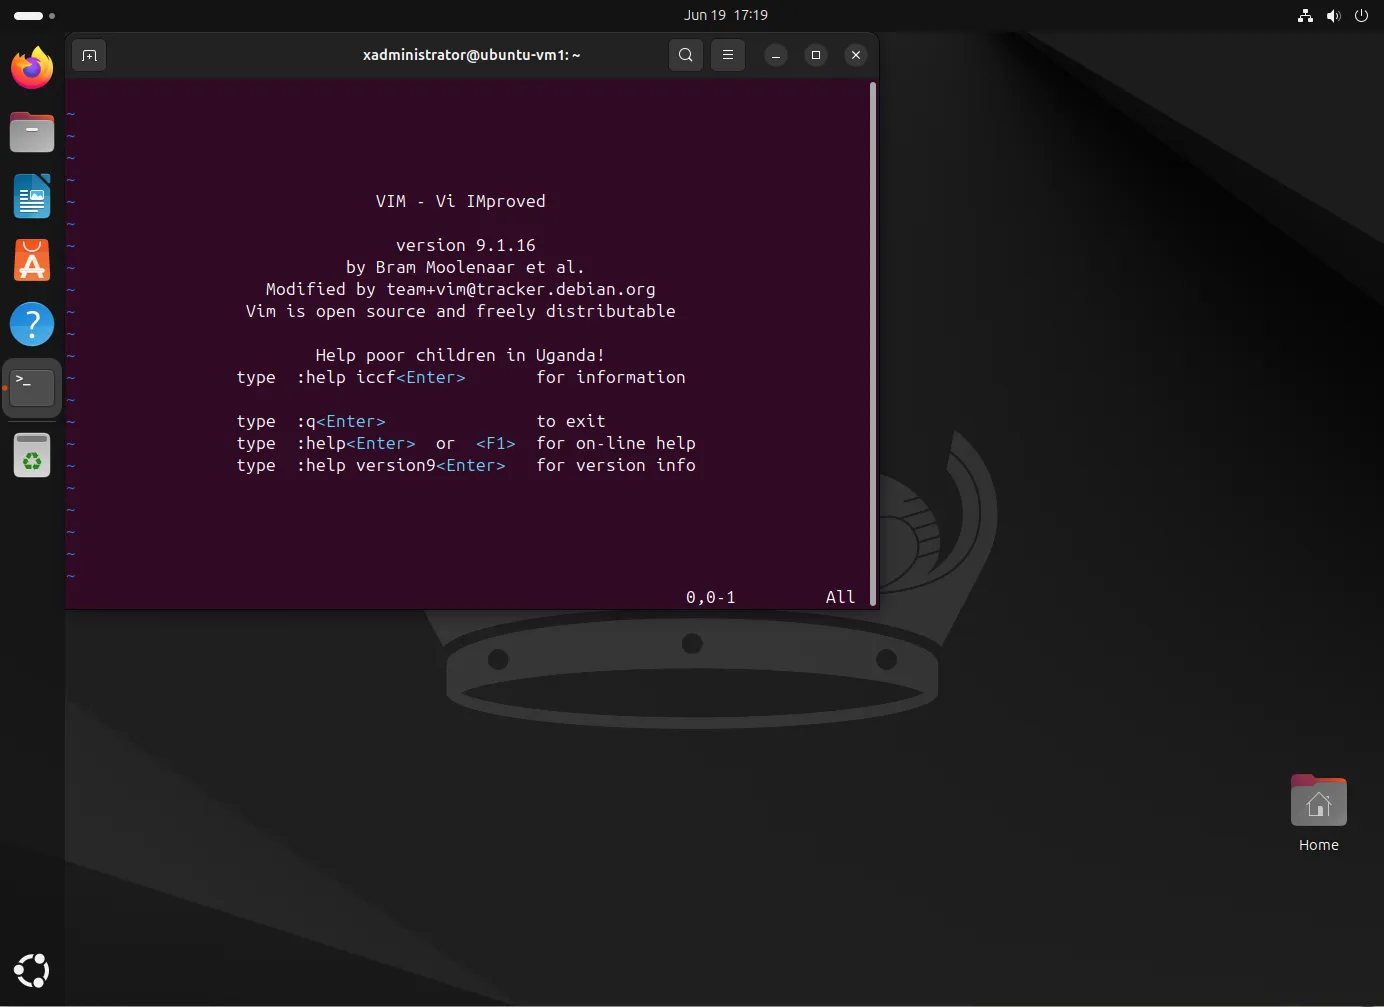Viewport: 1384px width, 1007px height.
Task: Click the "for version info" text
Action: 616,465
